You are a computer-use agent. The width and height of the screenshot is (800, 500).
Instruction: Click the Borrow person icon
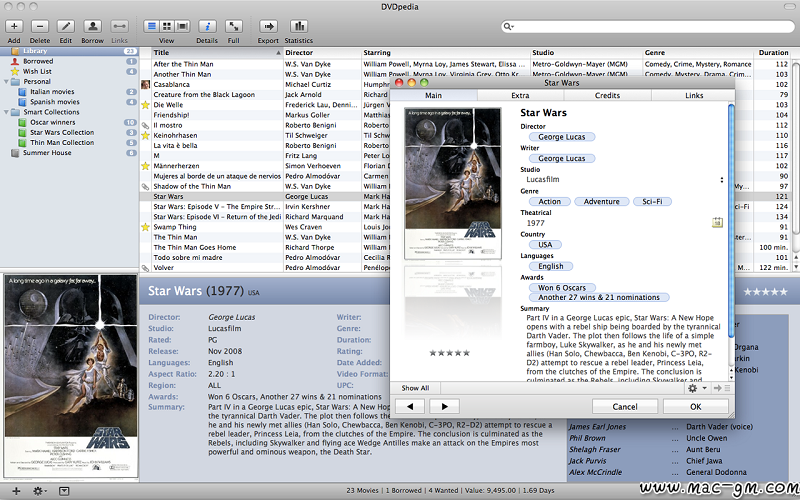pos(92,26)
